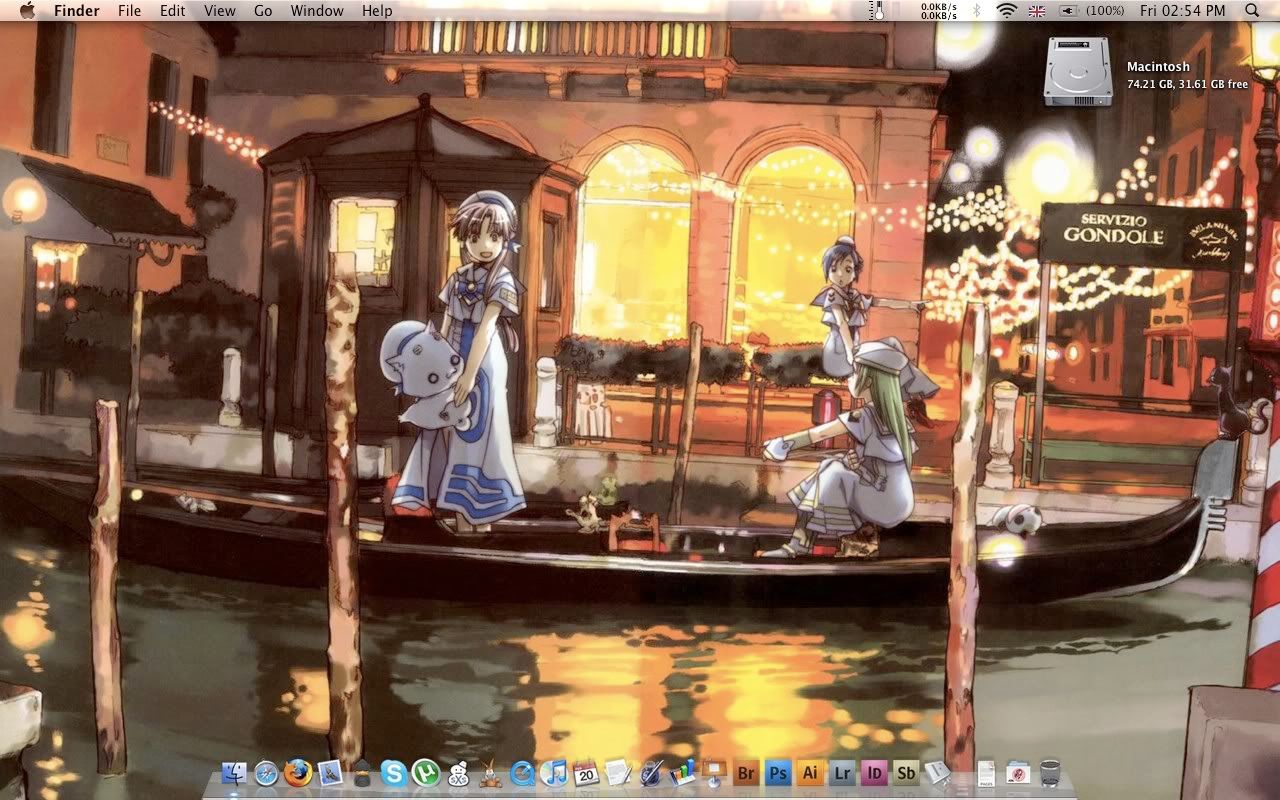Viewport: 1280px width, 800px height.
Task: Launch uTorrent from the Dock
Action: tap(425, 773)
